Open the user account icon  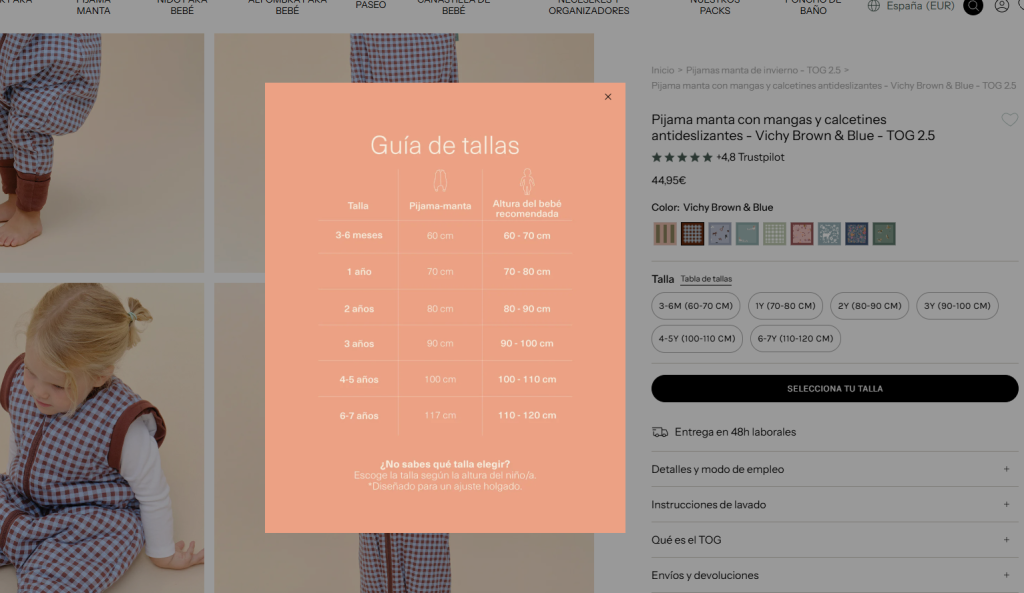click(x=1001, y=6)
